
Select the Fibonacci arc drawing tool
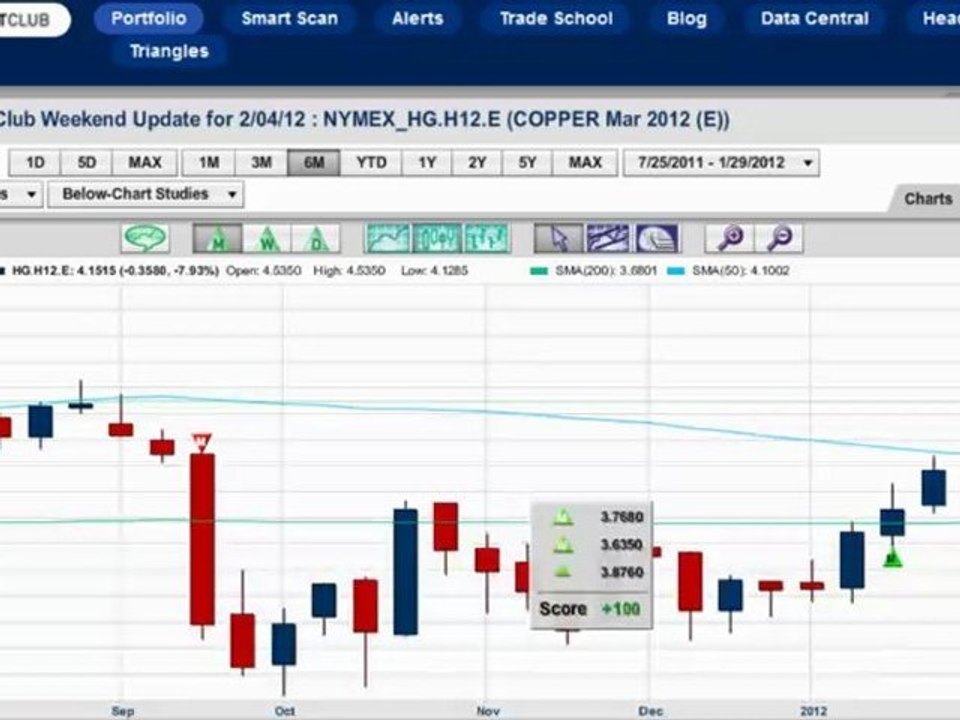656,239
